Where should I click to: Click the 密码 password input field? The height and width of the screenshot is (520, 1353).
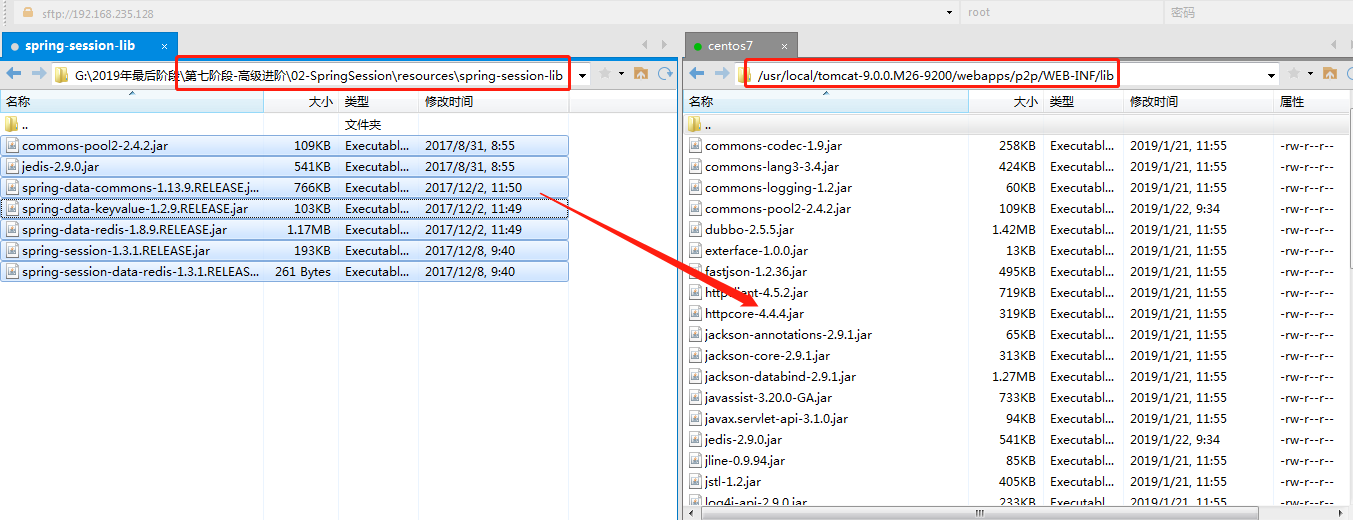pos(1255,13)
